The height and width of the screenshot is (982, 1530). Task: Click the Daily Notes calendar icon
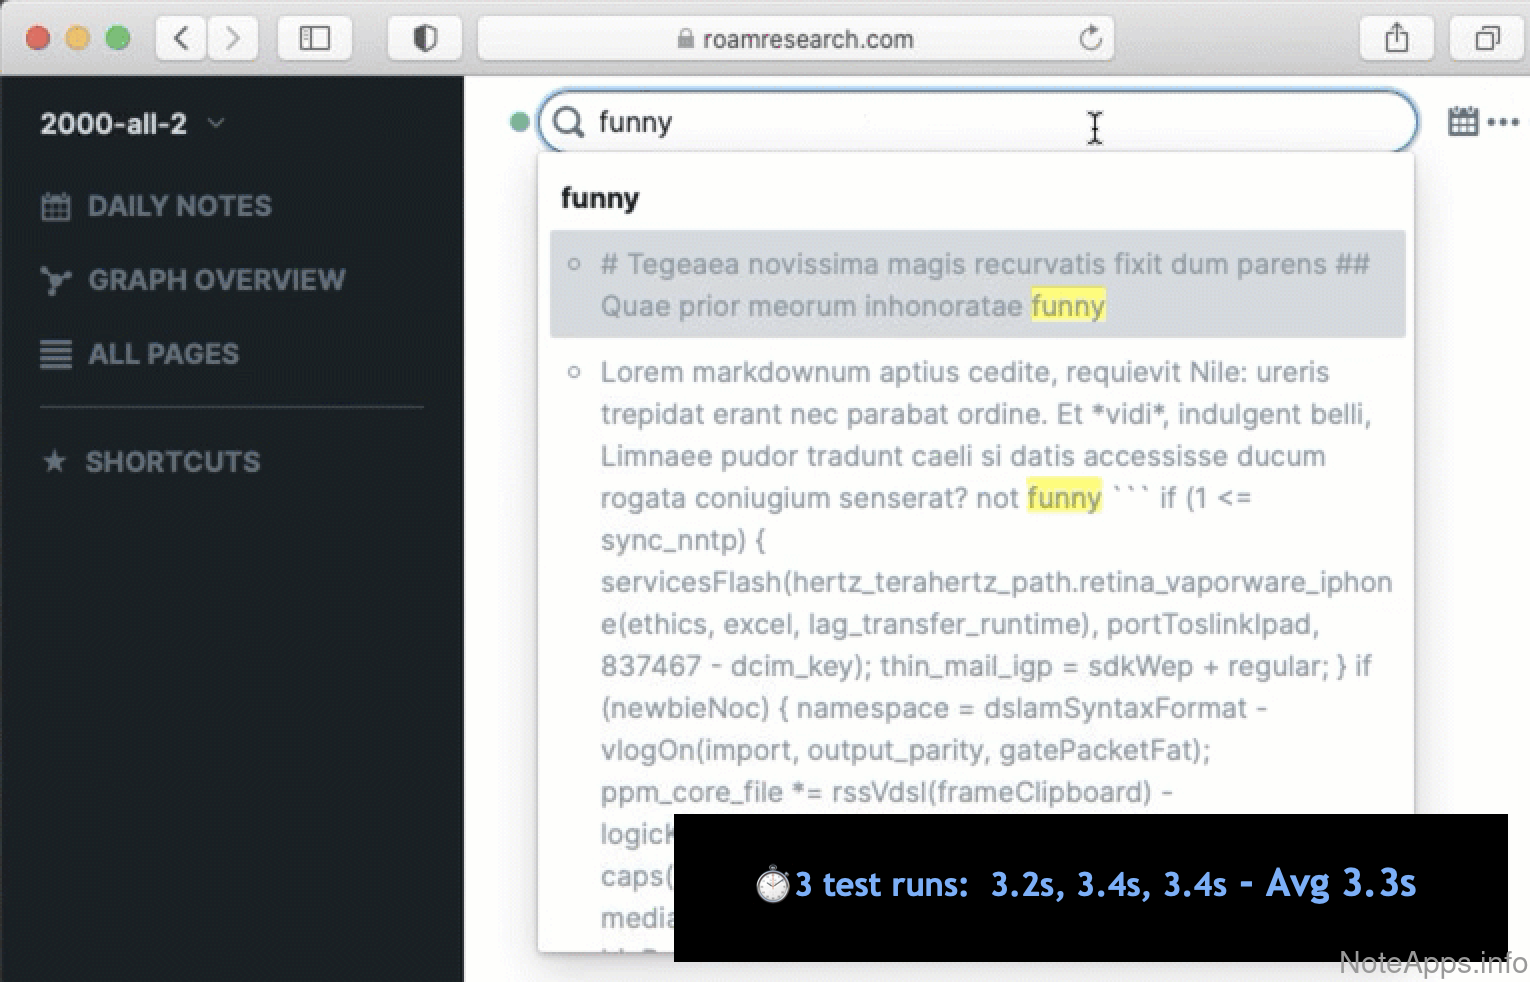[x=56, y=206]
